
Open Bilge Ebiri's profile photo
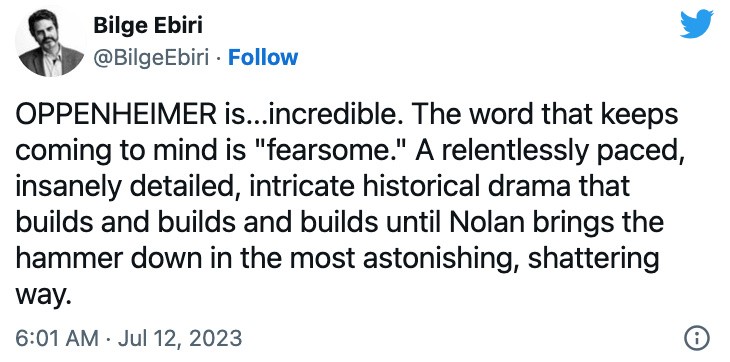[x=49, y=42]
